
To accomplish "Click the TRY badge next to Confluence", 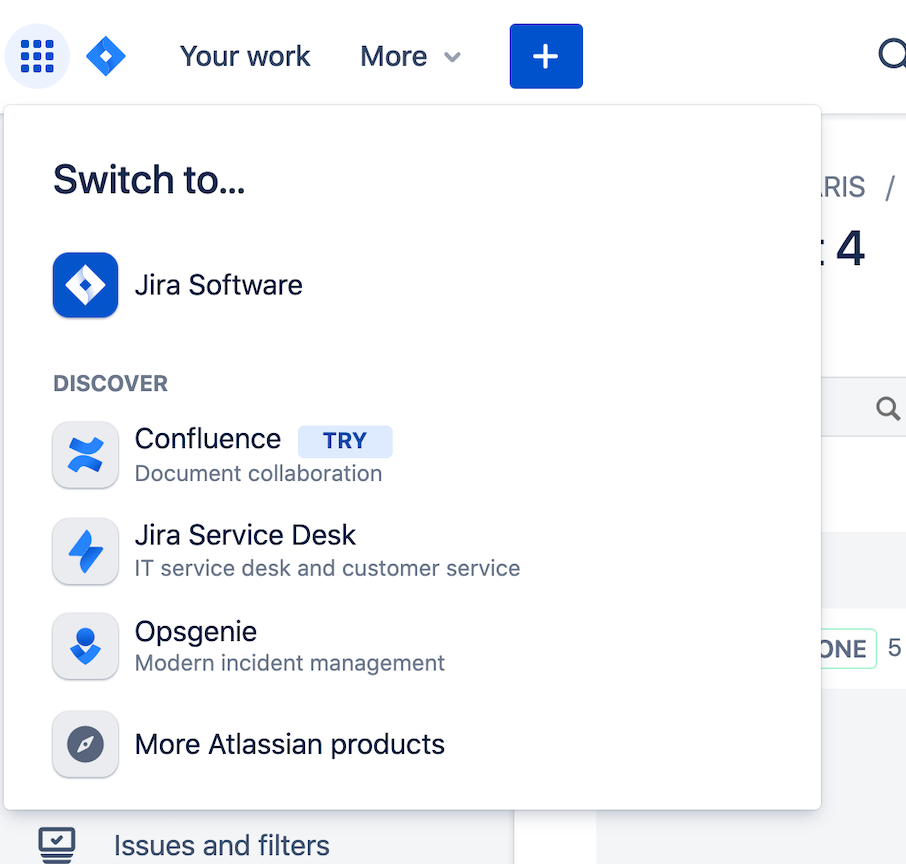I will pyautogui.click(x=345, y=441).
